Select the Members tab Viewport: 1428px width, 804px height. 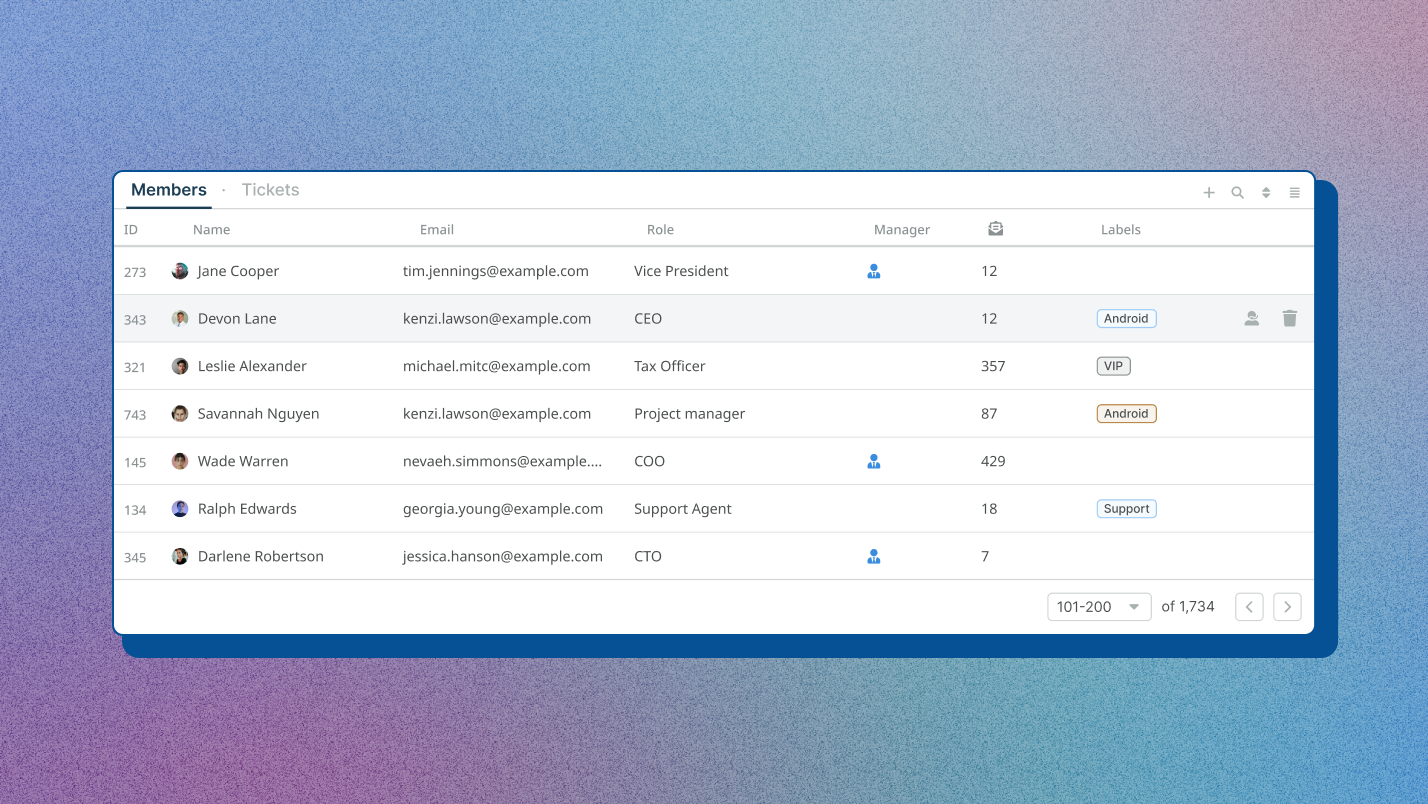pos(168,190)
